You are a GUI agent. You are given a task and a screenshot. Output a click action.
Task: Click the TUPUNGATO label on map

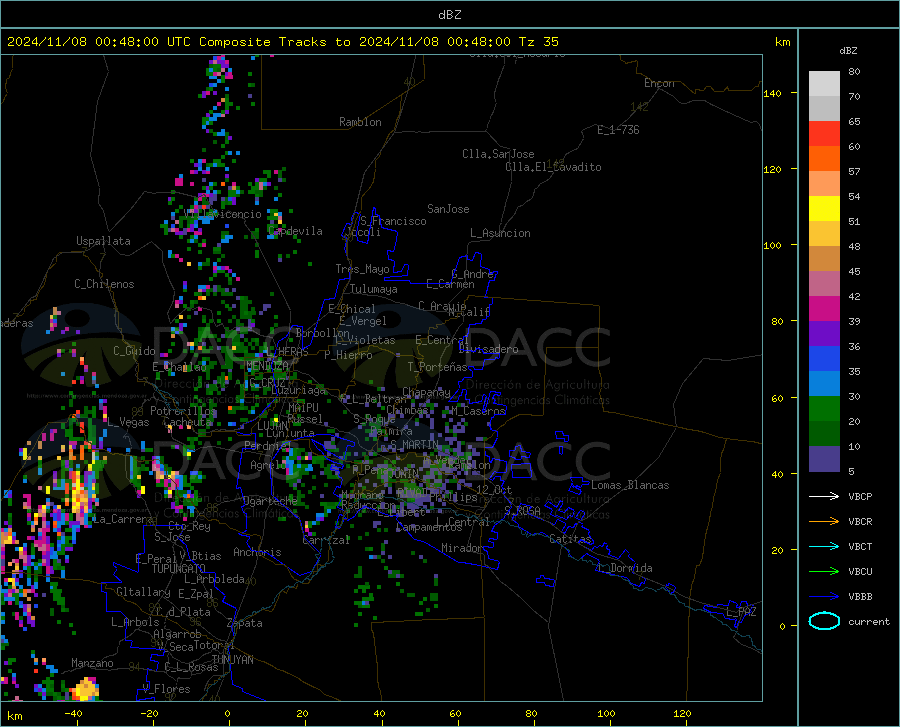pyautogui.click(x=179, y=569)
